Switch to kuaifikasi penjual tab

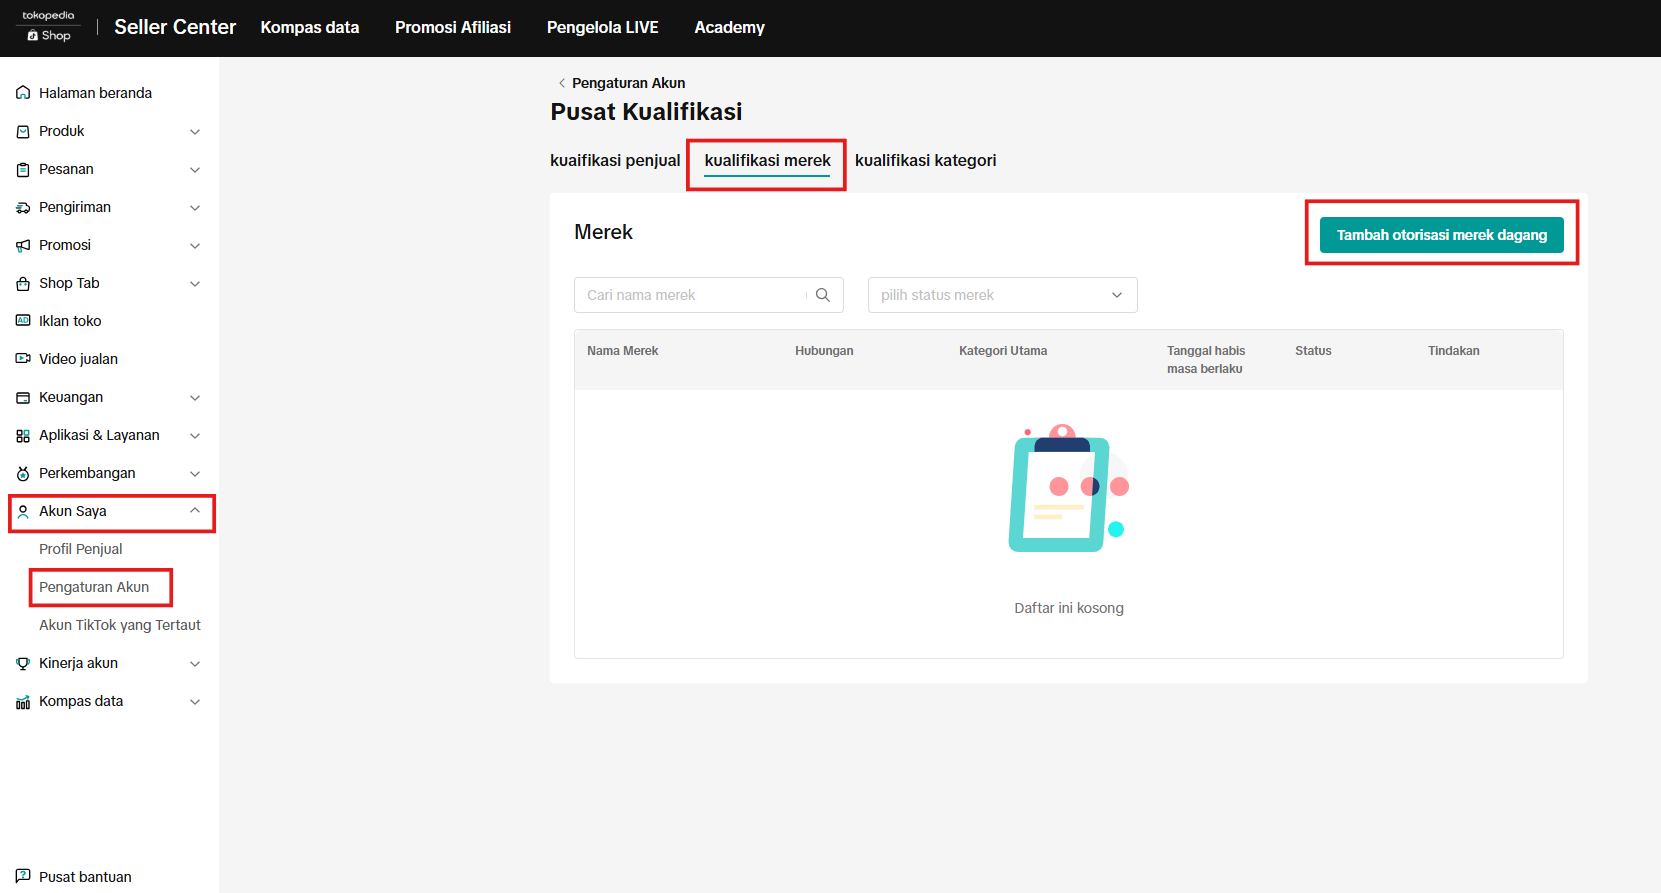[x=615, y=161]
